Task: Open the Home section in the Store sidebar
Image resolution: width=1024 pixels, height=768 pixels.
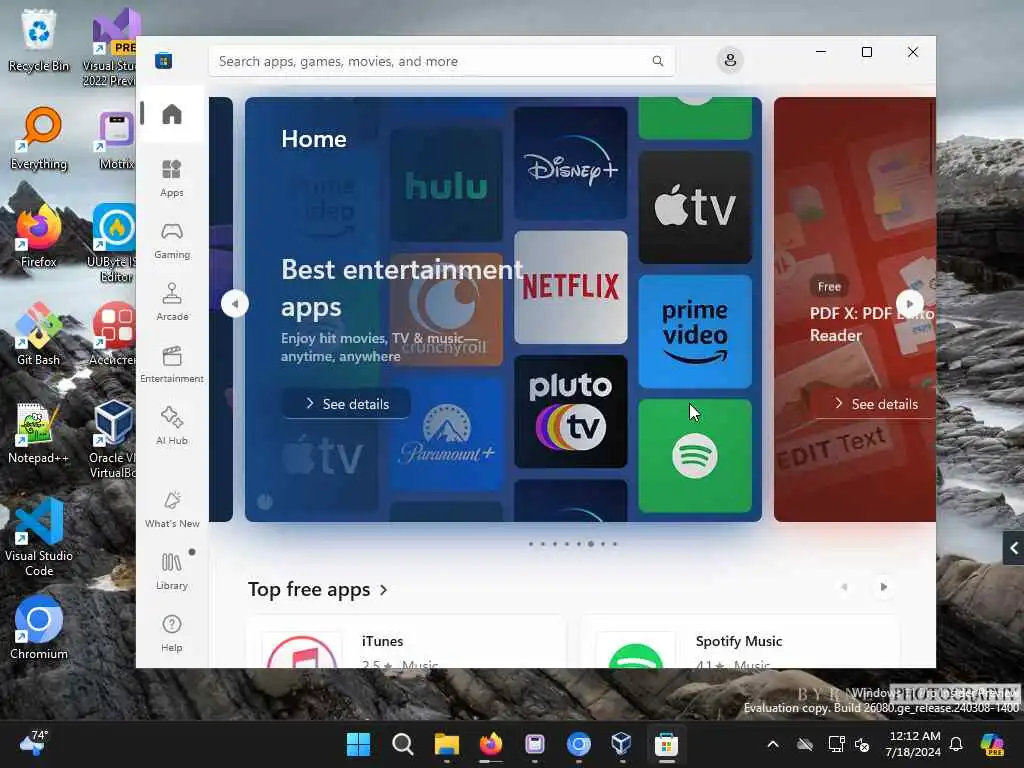Action: 172,114
